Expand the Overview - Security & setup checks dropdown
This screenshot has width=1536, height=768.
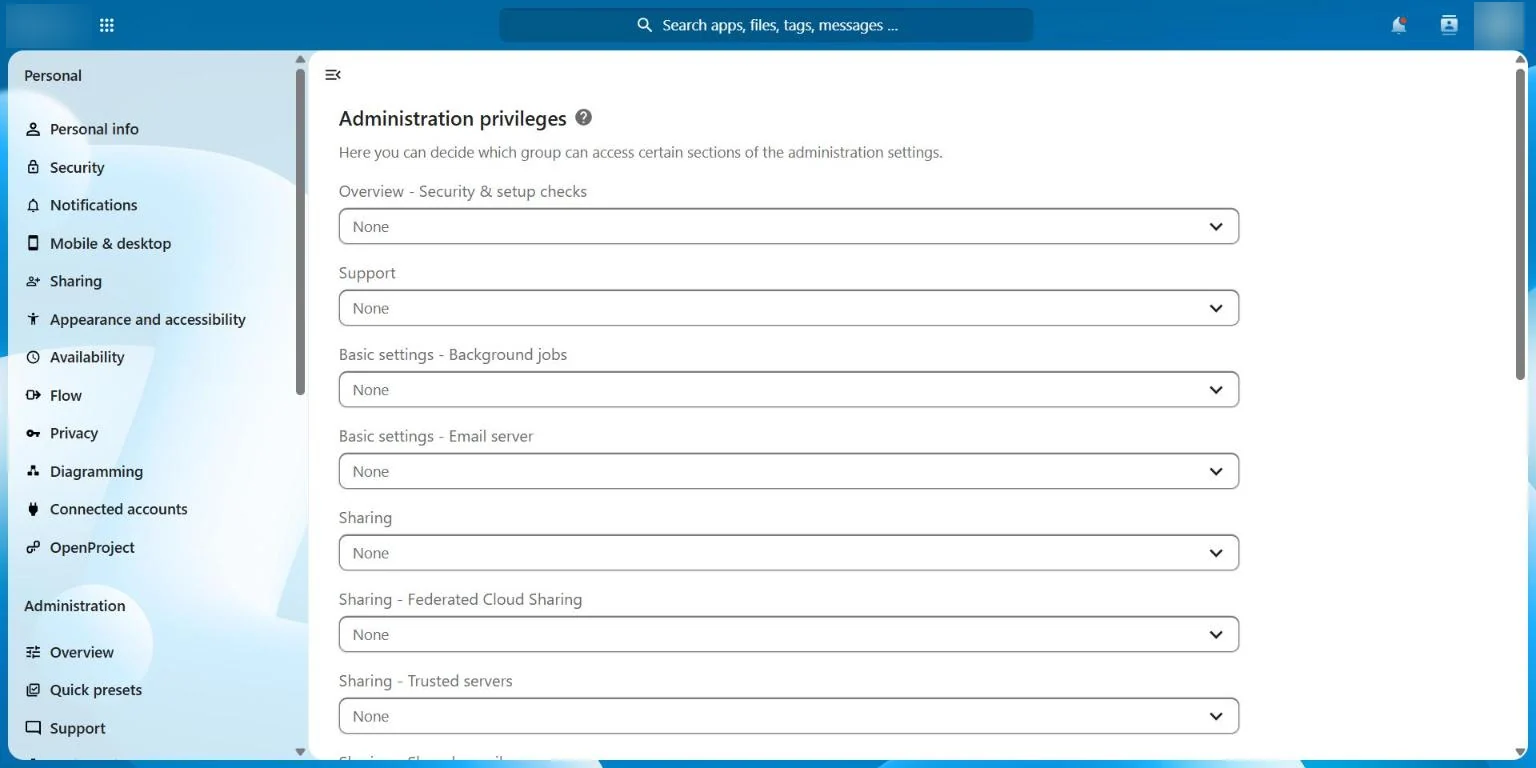pyautogui.click(x=789, y=226)
